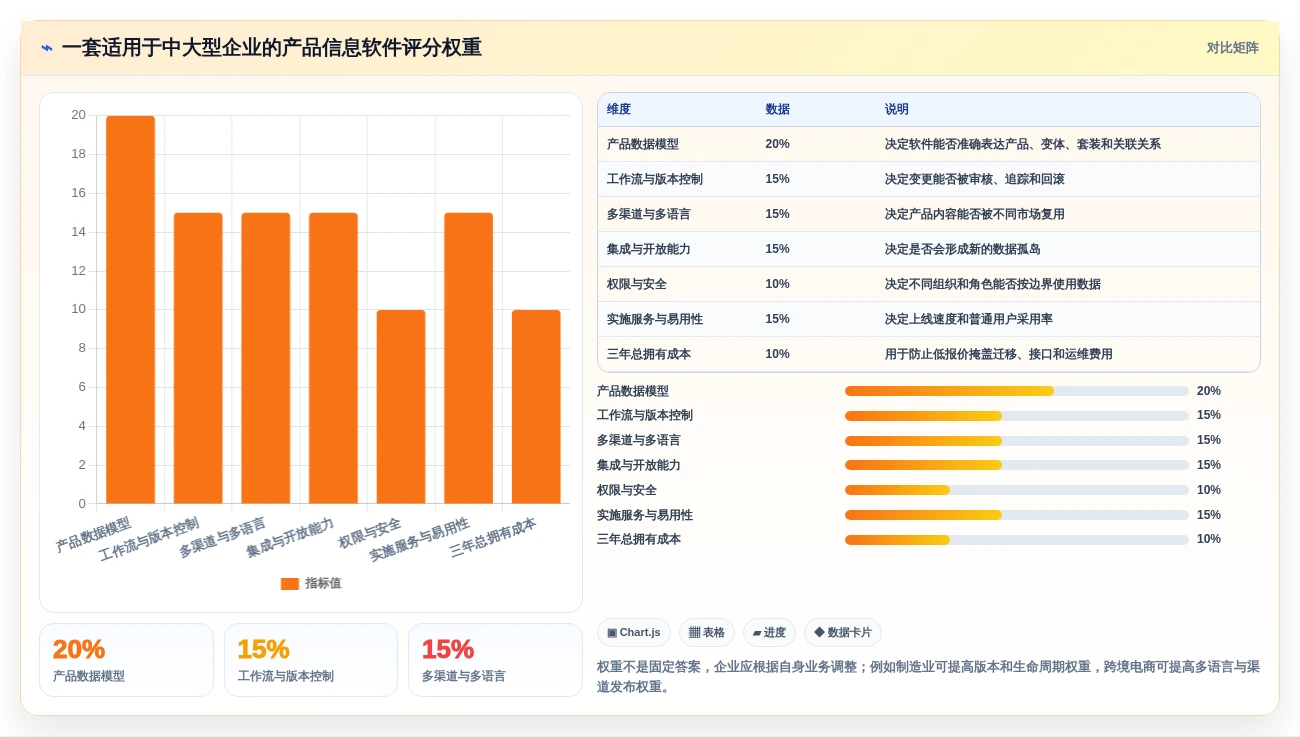
Task: Click the 权限与安全 bar in chart
Action: pyautogui.click(x=401, y=407)
